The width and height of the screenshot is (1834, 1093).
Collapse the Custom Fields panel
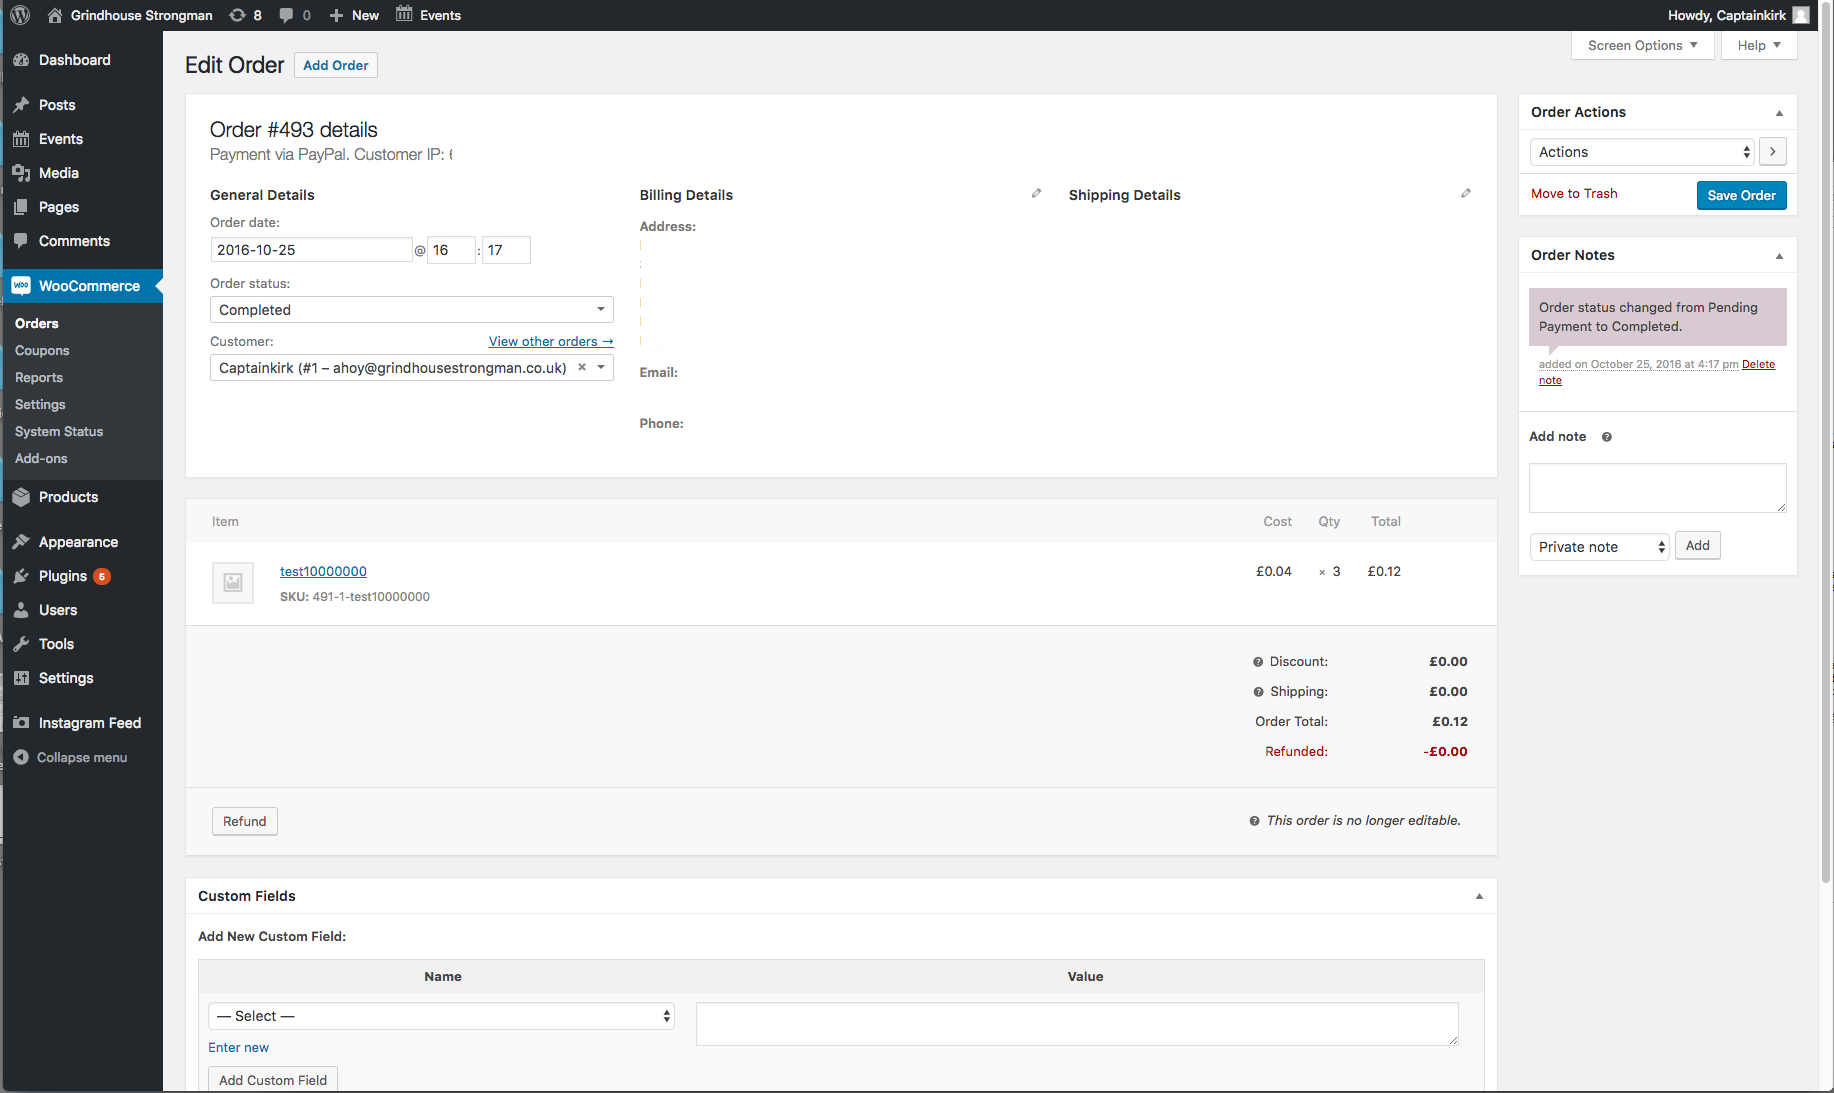tap(1479, 897)
